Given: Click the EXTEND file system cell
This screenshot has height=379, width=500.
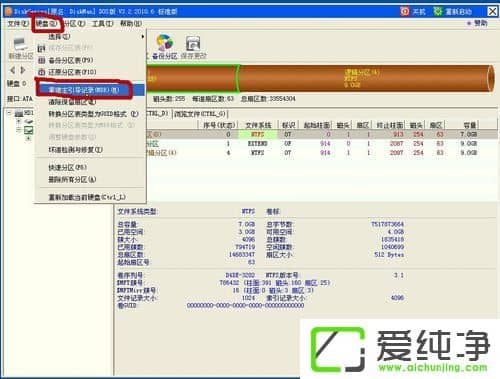Looking at the screenshot, I should click(x=258, y=143).
